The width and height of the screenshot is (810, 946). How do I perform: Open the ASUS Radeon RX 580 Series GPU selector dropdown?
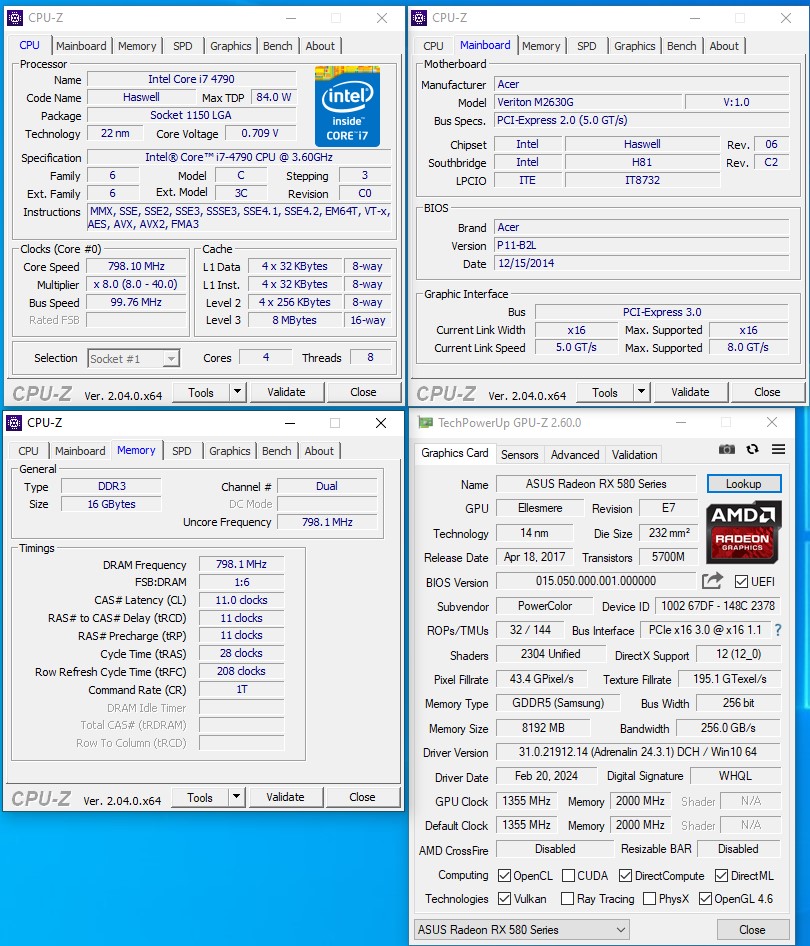pos(522,930)
